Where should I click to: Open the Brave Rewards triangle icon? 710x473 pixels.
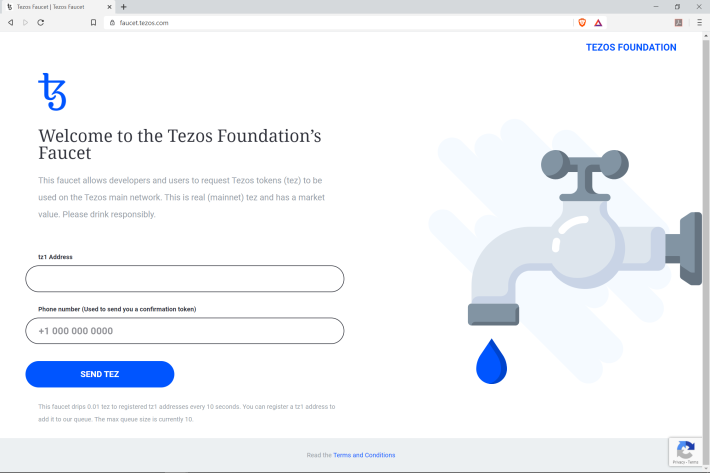[598, 23]
